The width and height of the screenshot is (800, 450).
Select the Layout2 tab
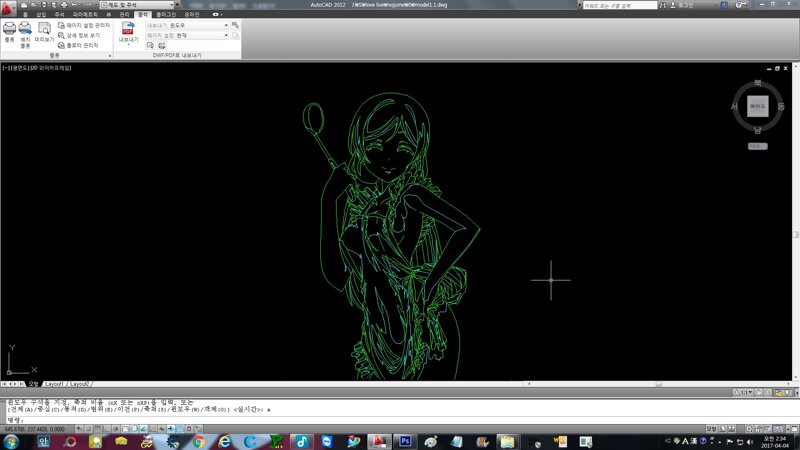tap(80, 384)
